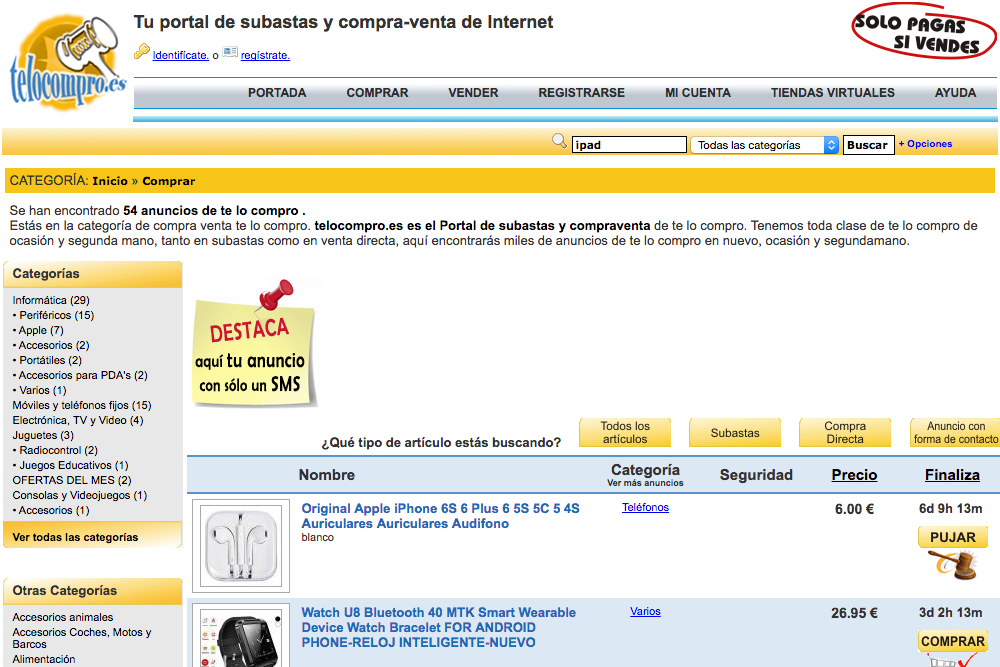The height and width of the screenshot is (667, 1000).
Task: Select the Todos los artículos filter
Action: coord(625,432)
